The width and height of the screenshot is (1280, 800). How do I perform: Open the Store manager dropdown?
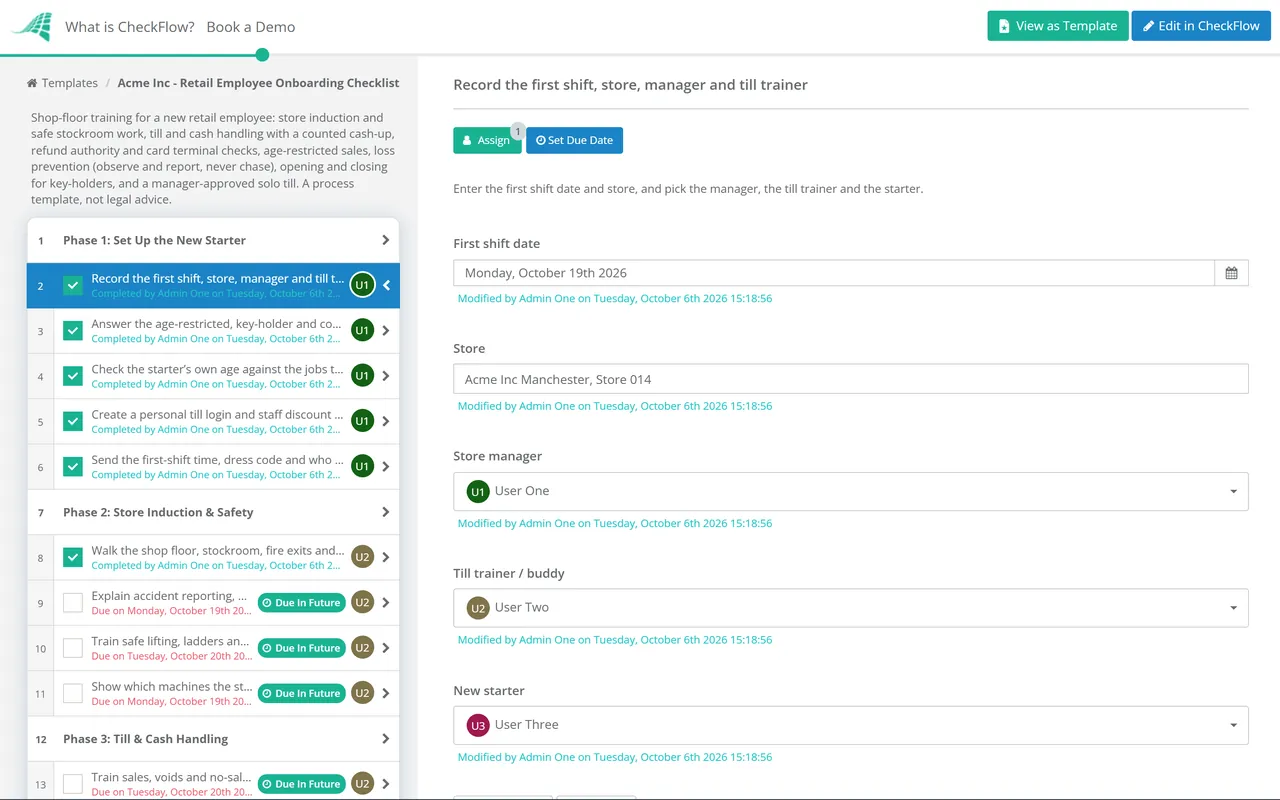point(851,491)
